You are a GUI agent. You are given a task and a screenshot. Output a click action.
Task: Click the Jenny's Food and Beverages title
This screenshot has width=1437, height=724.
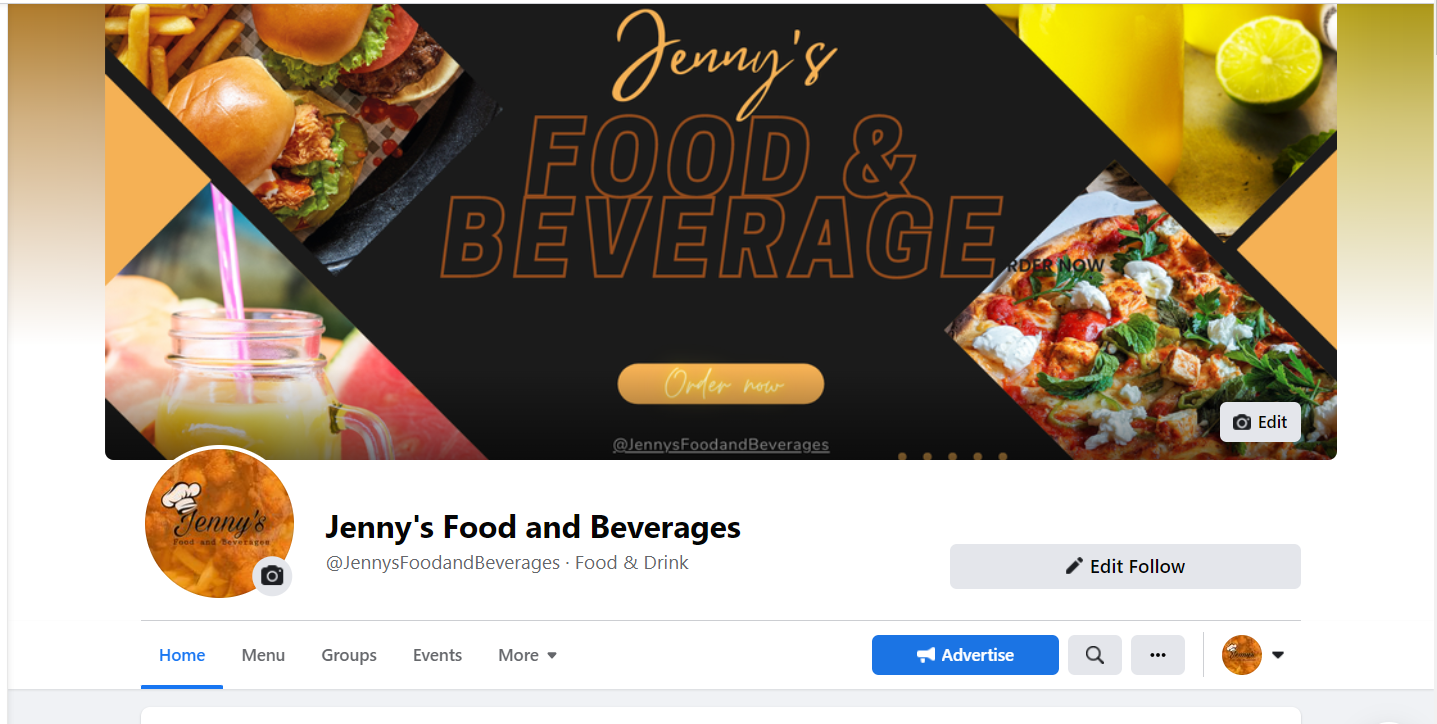[533, 526]
